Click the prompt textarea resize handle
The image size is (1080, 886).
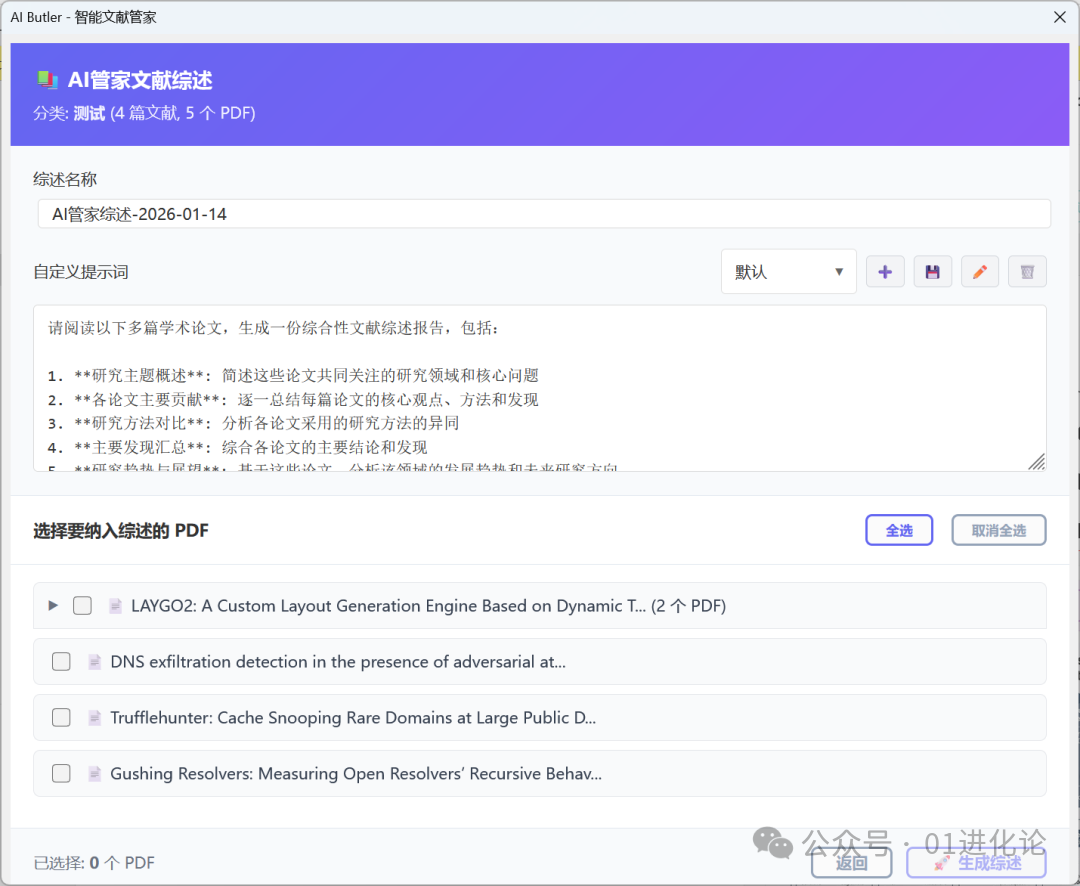[x=1037, y=462]
